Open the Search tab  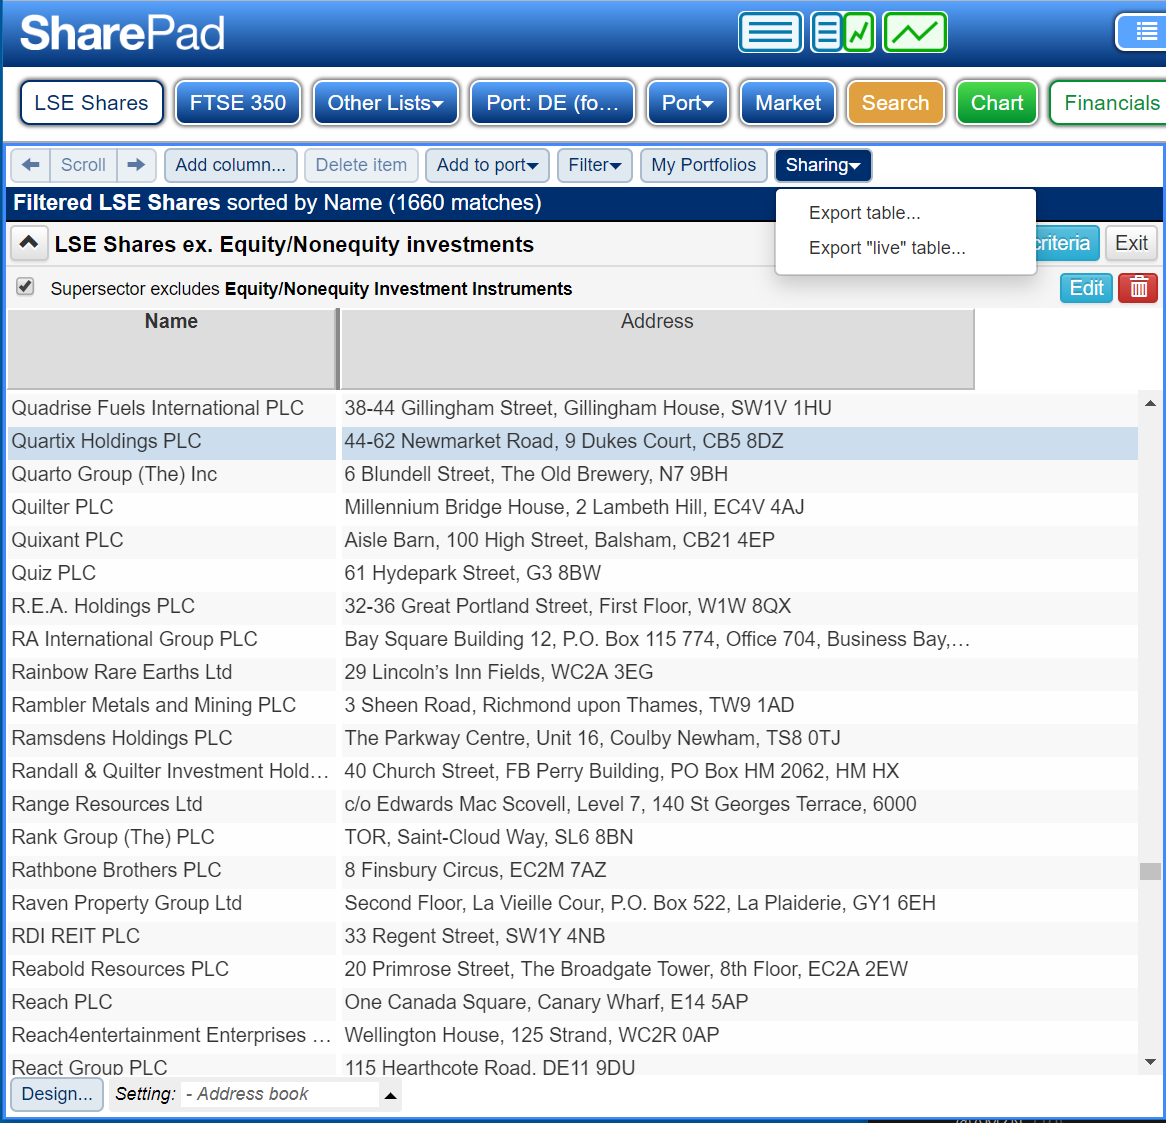click(x=895, y=103)
